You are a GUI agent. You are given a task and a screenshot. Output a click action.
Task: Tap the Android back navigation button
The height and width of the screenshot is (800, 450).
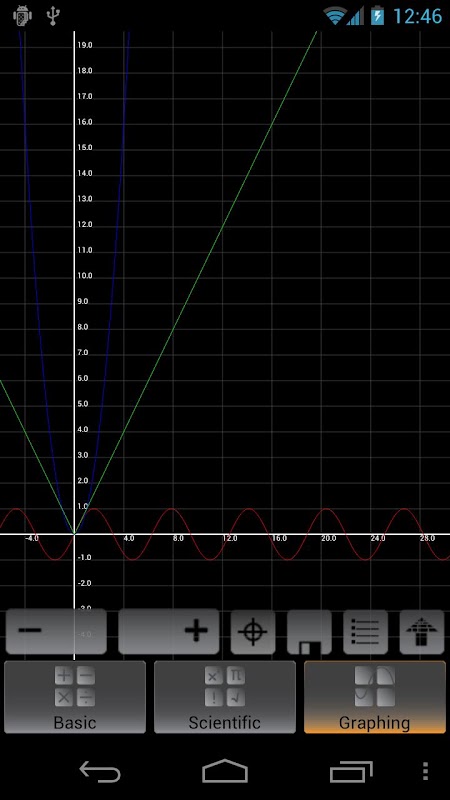click(100, 771)
